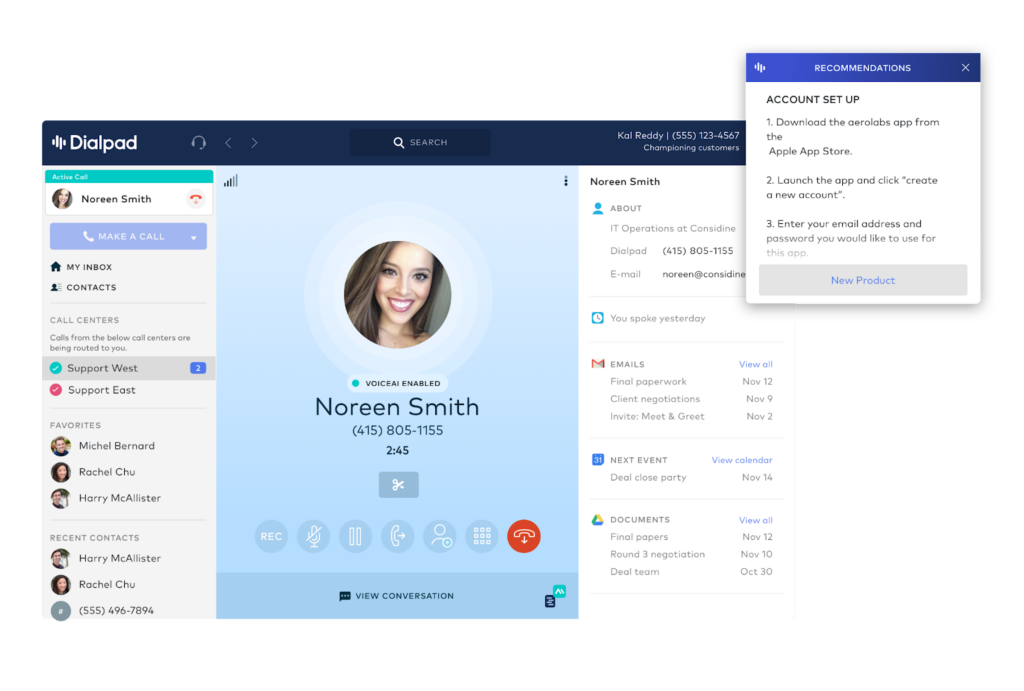The height and width of the screenshot is (691, 1024).
Task: Open recent contact Rachel Chu
Action: click(x=93, y=585)
